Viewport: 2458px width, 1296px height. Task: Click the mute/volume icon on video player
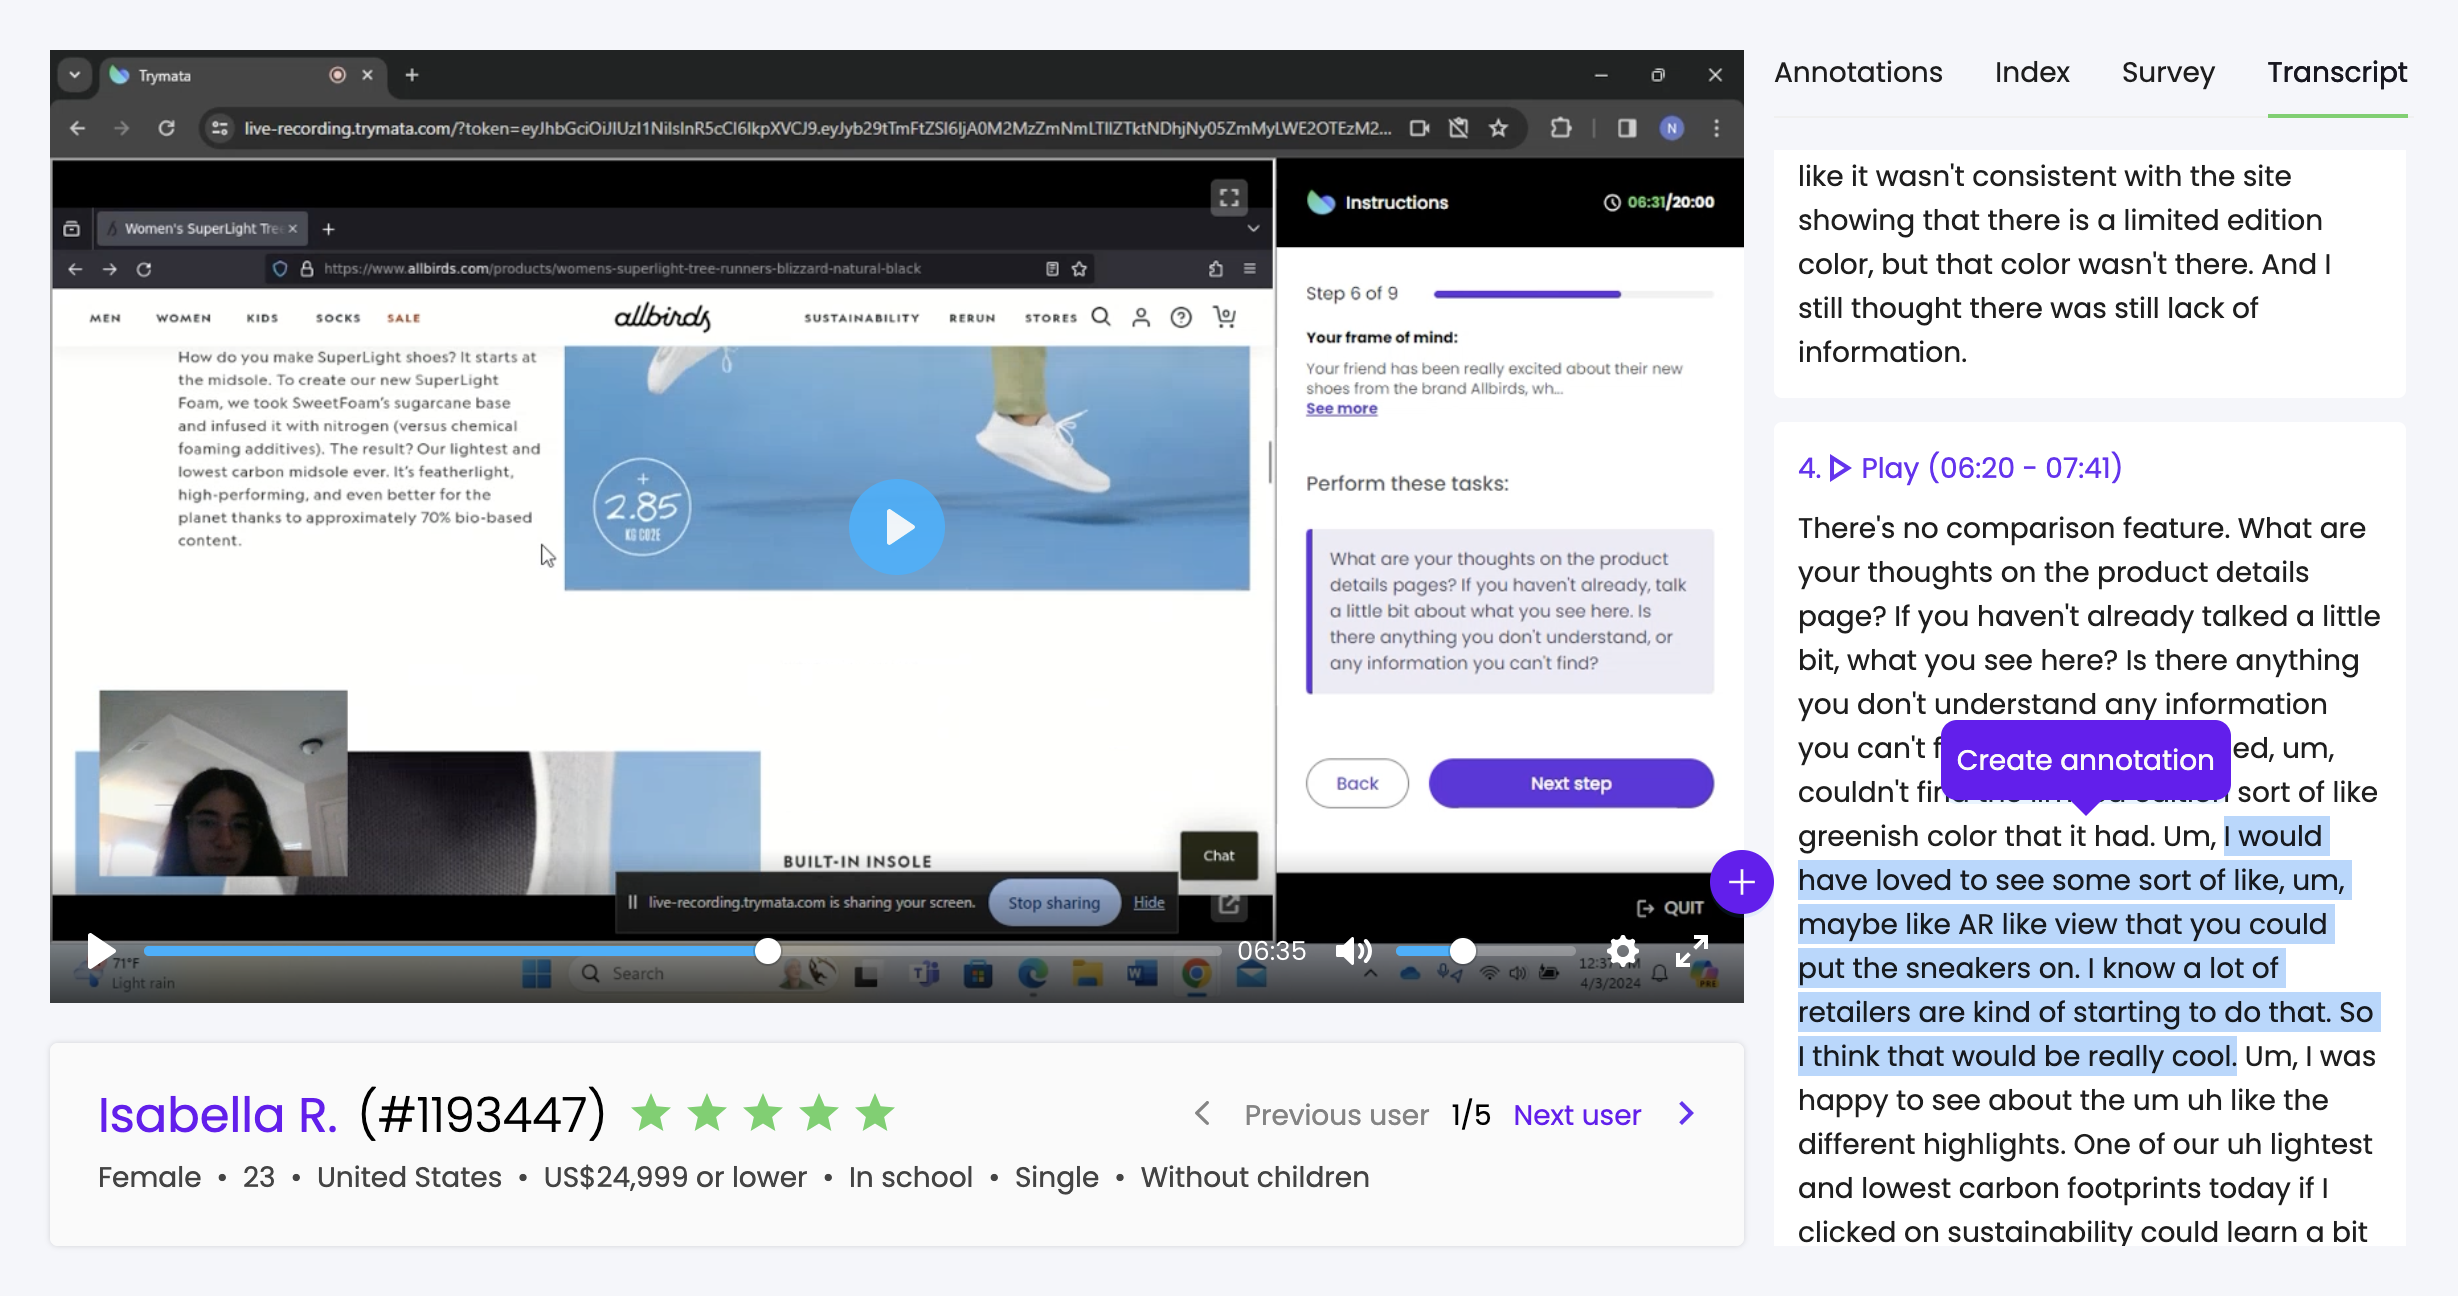coord(1354,951)
